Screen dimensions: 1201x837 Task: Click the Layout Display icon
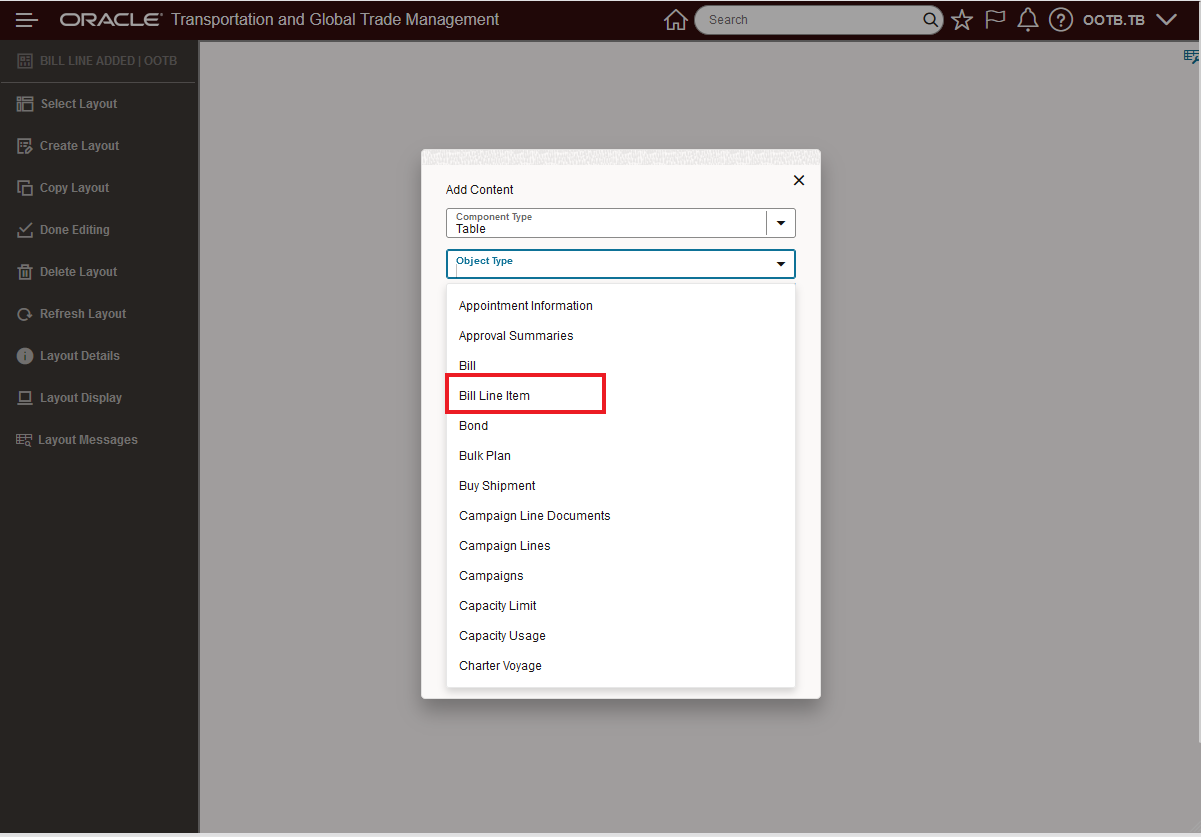point(23,397)
